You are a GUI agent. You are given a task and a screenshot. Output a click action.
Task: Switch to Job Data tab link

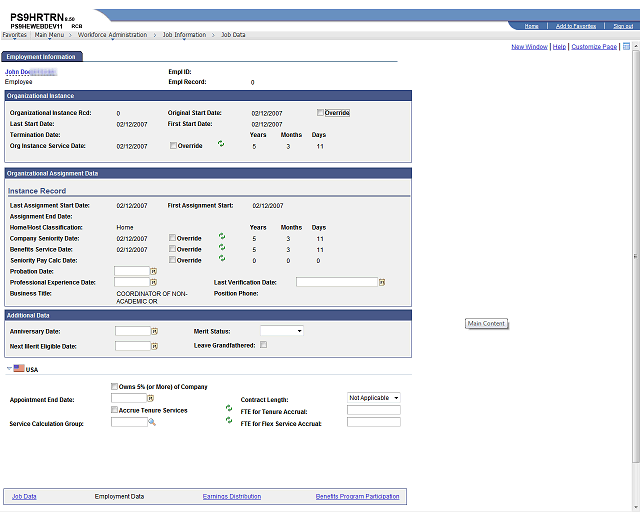[24, 496]
